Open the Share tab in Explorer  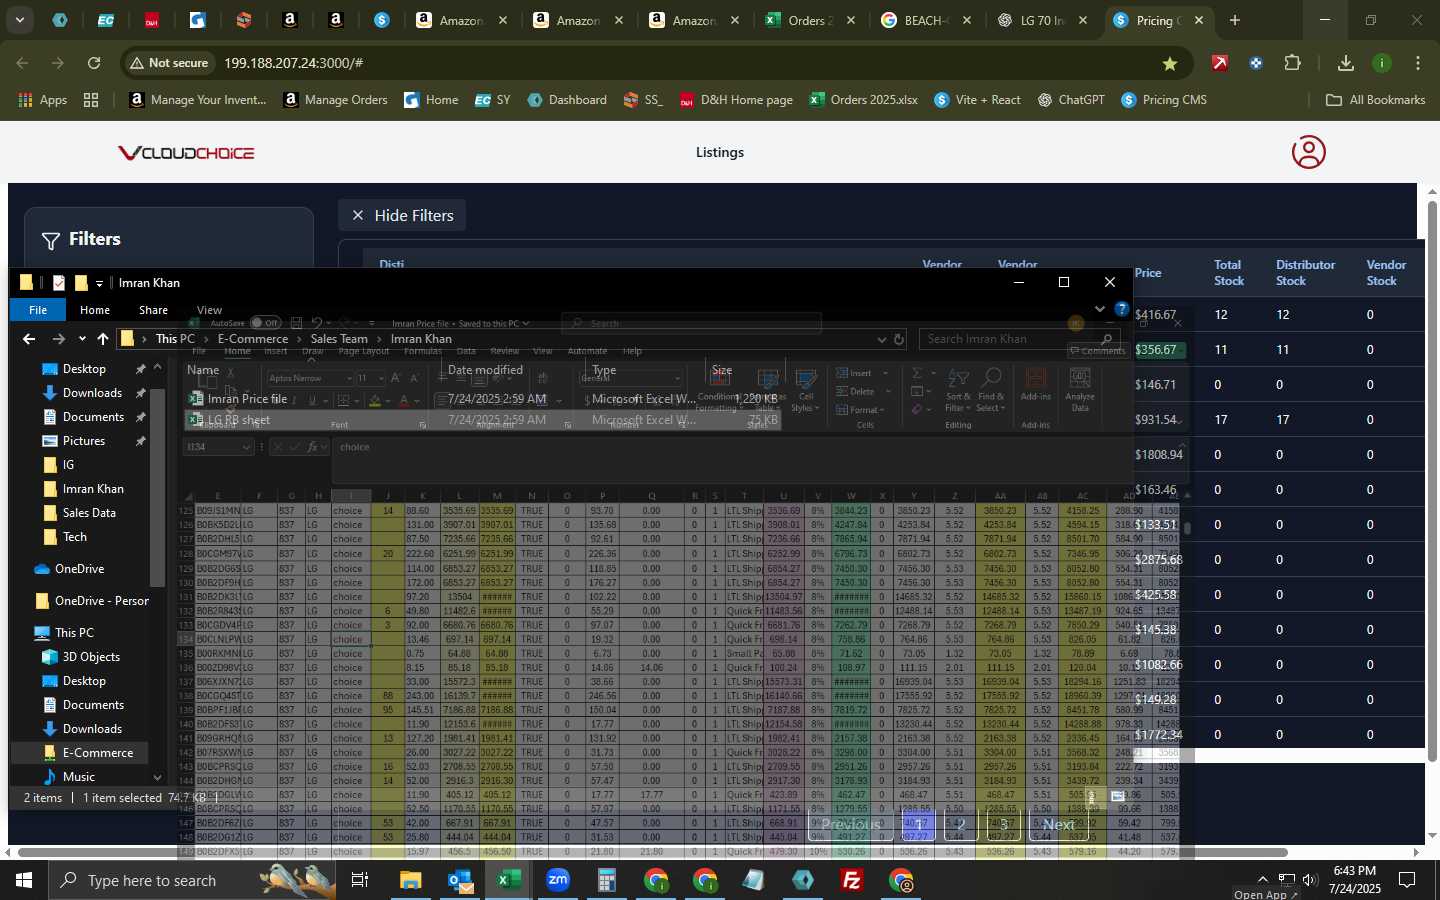click(x=153, y=310)
